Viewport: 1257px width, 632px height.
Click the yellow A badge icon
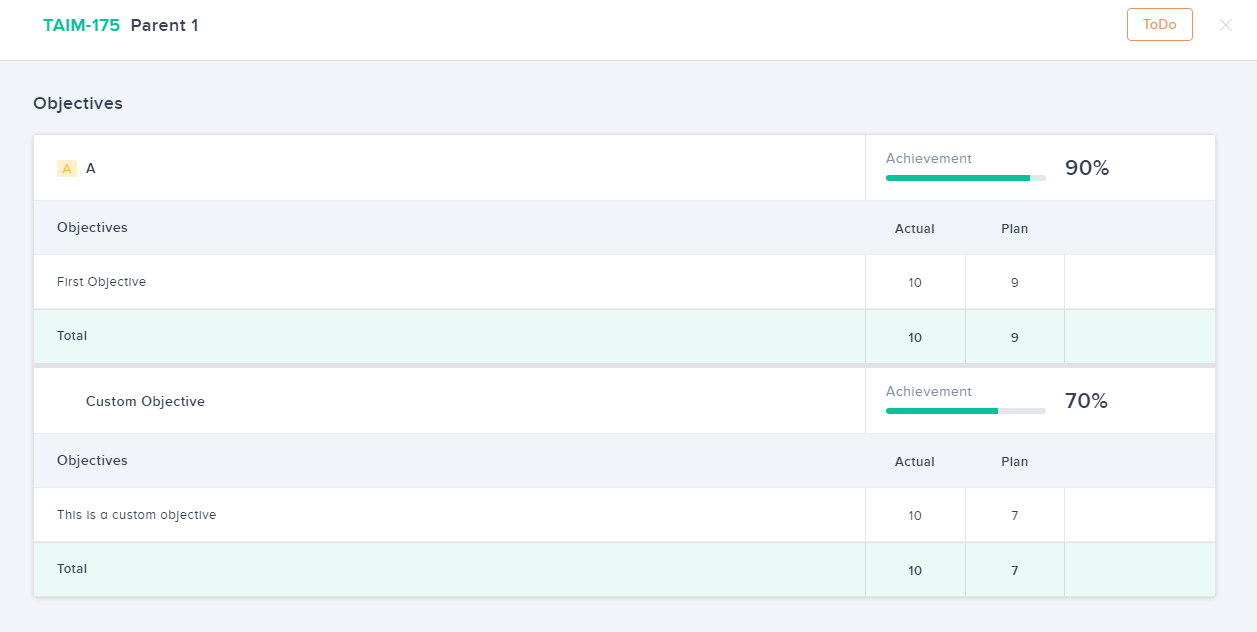pos(67,169)
